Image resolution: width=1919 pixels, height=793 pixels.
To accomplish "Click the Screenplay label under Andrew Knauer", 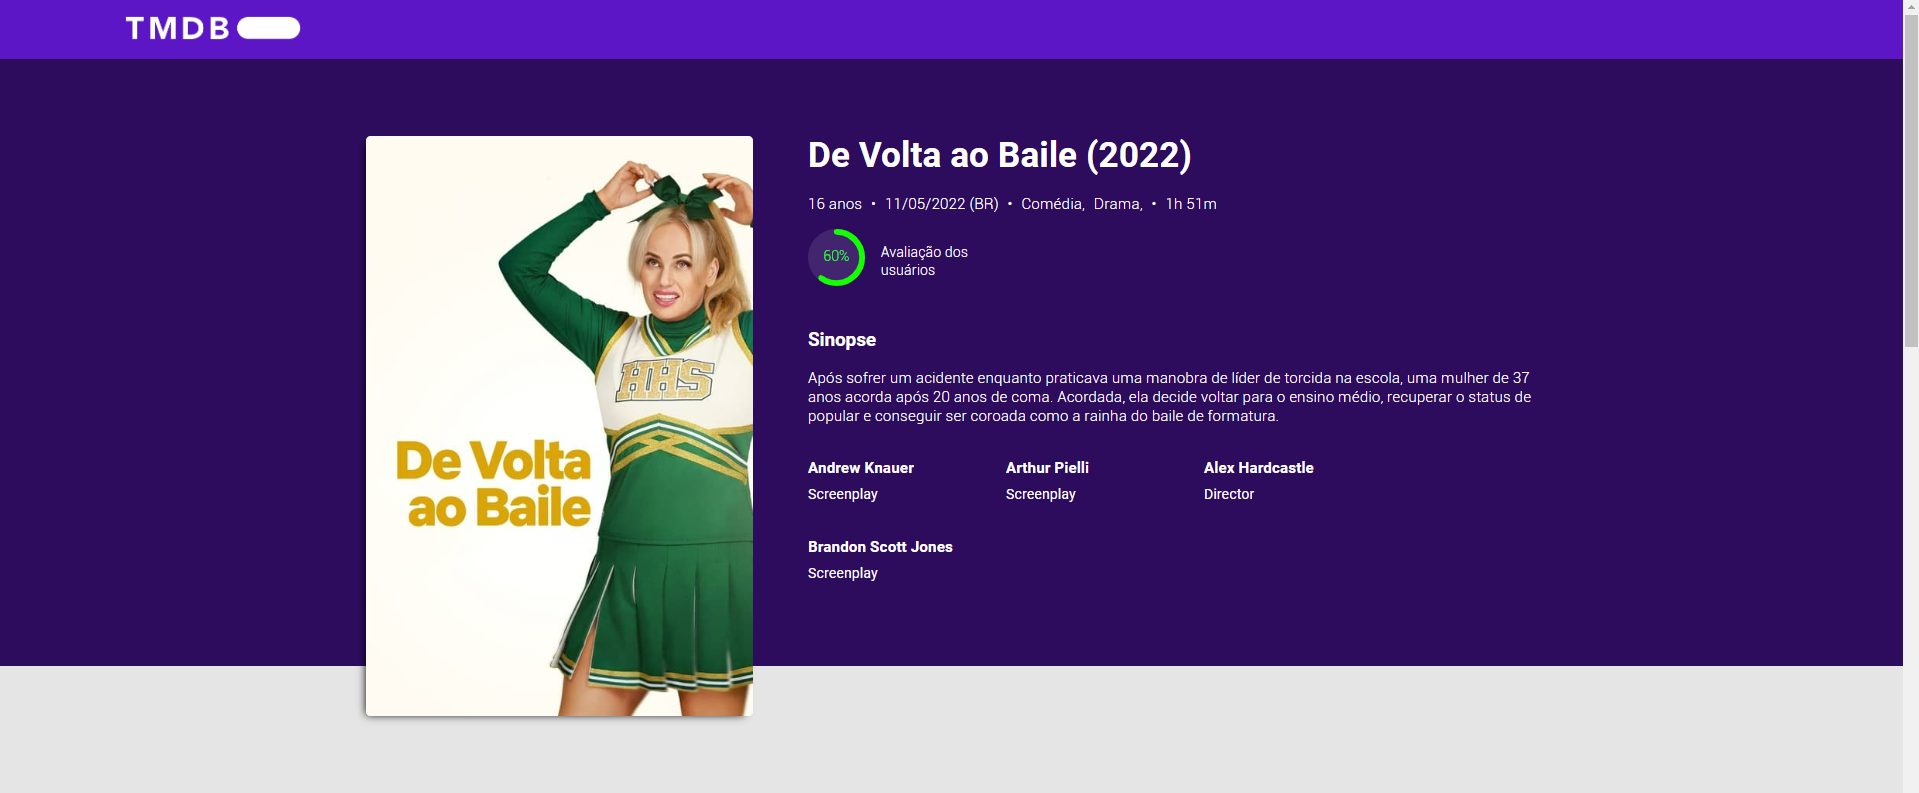I will 843,494.
